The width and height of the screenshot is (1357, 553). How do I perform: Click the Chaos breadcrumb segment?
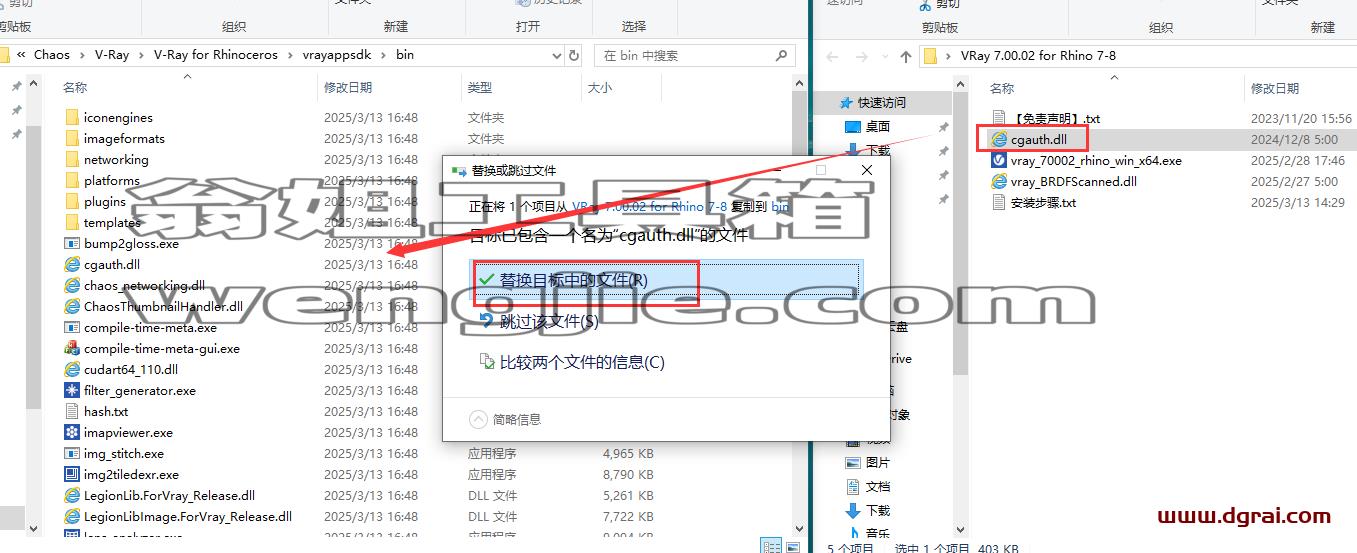[x=52, y=55]
